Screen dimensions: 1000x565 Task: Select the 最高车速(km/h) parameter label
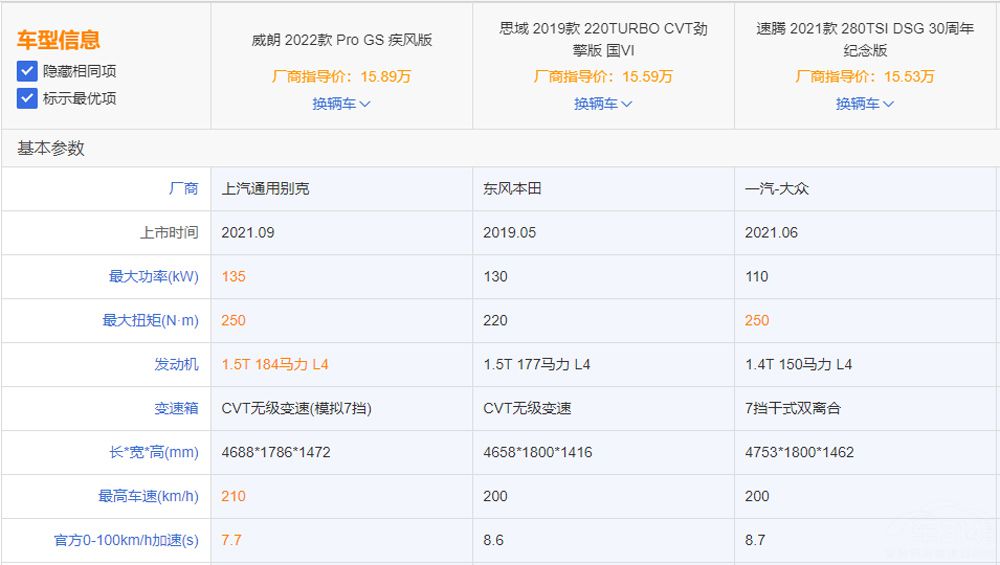(148, 496)
